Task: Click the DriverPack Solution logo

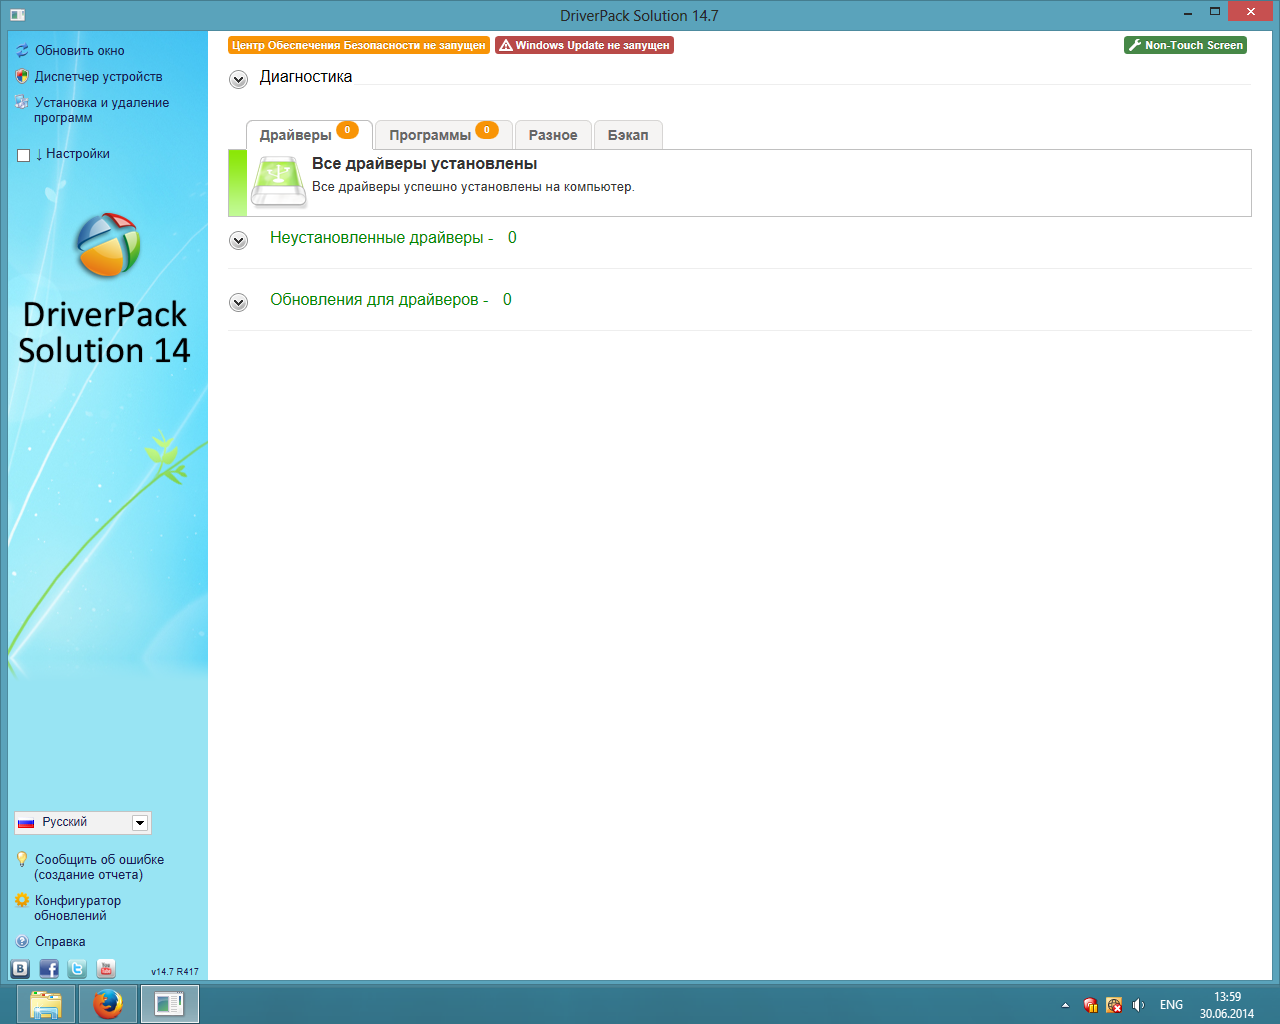Action: (x=108, y=245)
